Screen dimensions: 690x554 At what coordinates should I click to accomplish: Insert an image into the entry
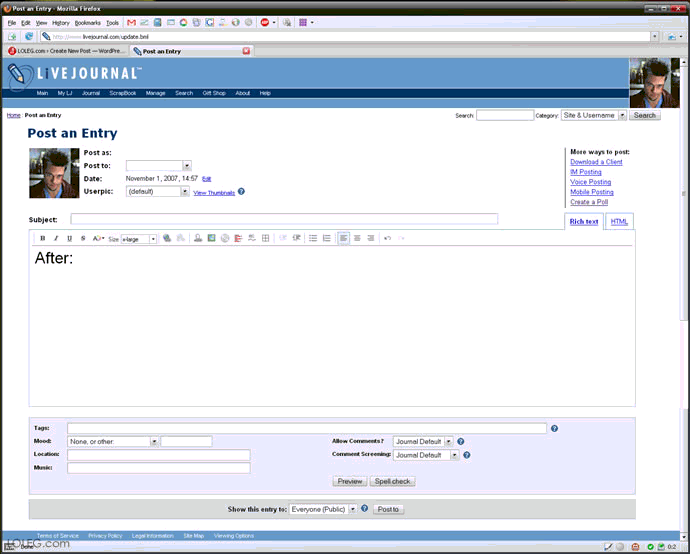coord(212,238)
